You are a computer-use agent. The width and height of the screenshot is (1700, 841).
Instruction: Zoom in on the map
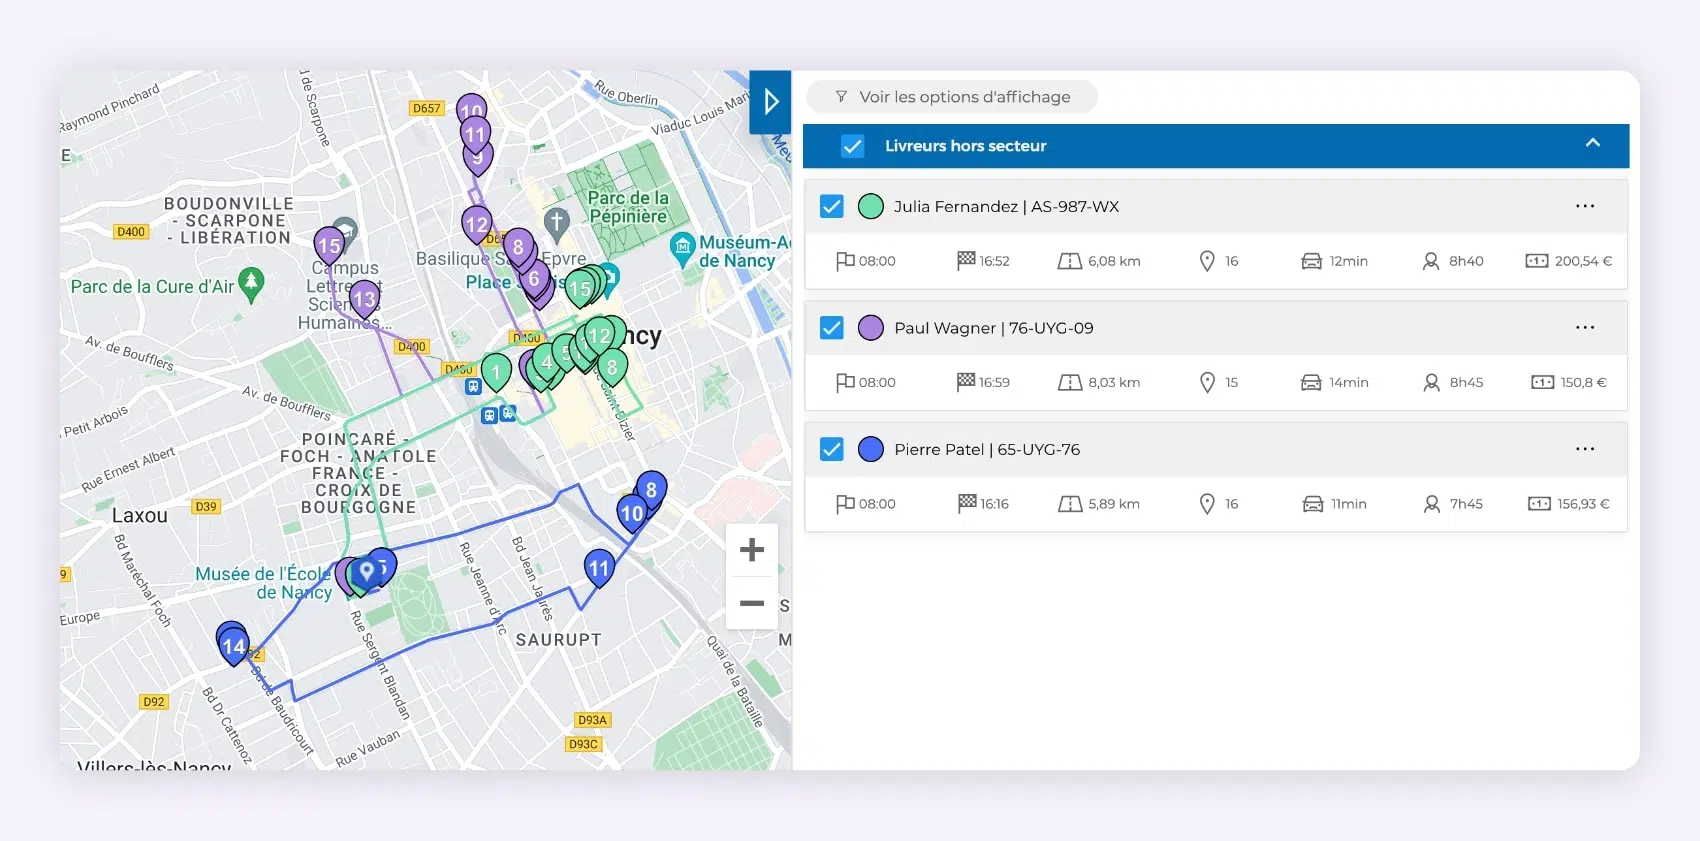click(752, 550)
